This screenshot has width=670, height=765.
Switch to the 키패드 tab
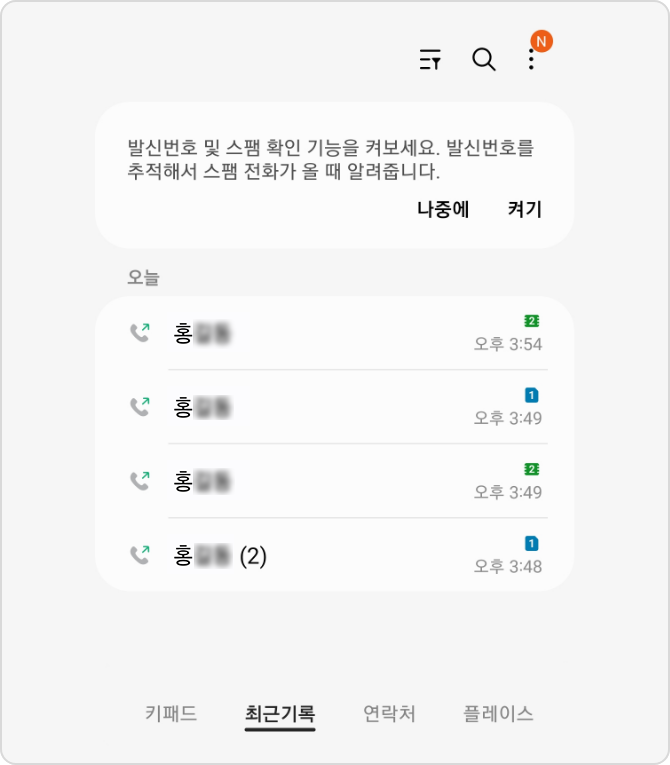click(171, 714)
